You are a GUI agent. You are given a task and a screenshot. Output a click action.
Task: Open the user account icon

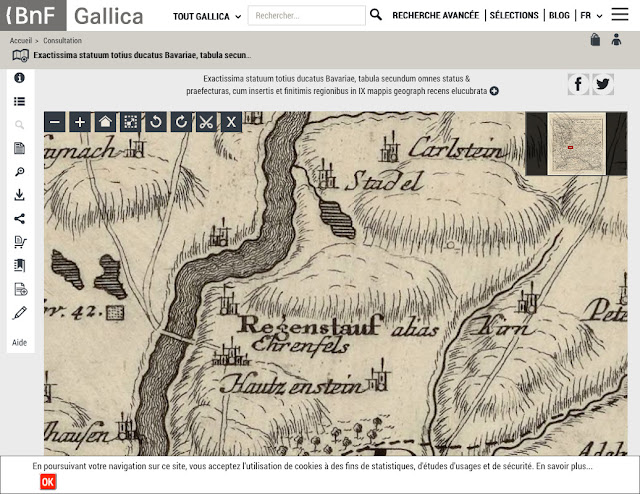[x=616, y=40]
